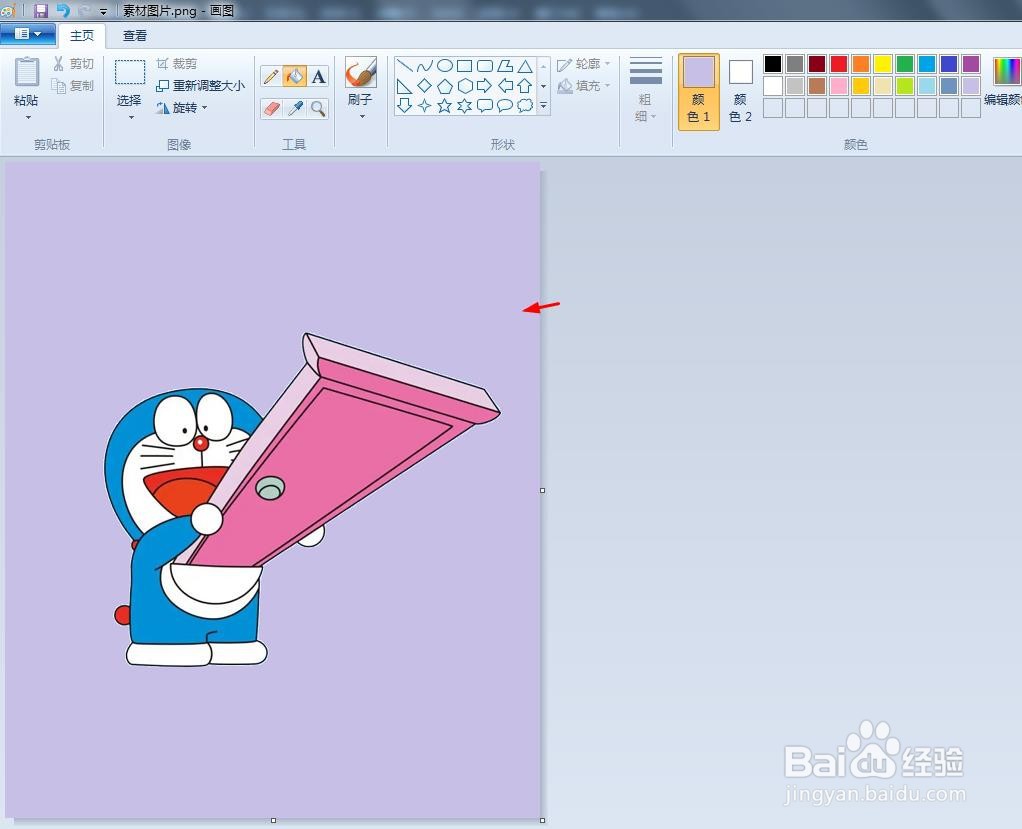1022x829 pixels.
Task: Switch to the 查看 View tab
Action: tap(135, 36)
